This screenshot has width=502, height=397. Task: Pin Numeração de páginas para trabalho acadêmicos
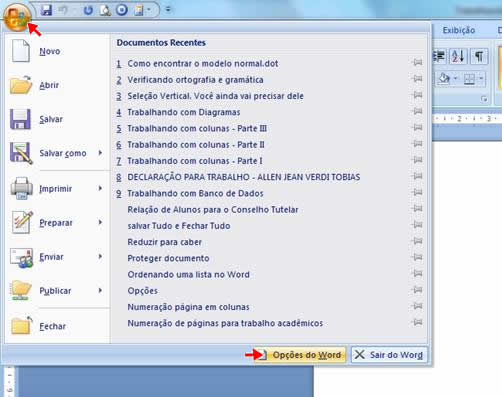(417, 322)
